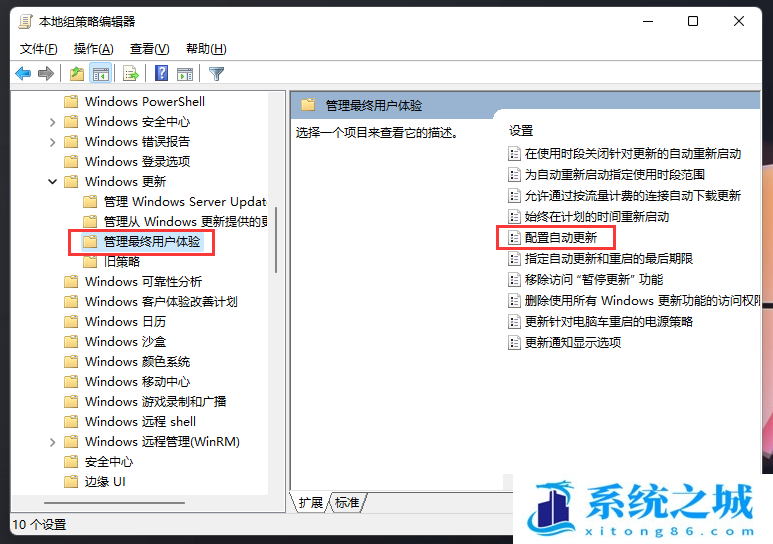Click the 设置 column header

click(521, 131)
